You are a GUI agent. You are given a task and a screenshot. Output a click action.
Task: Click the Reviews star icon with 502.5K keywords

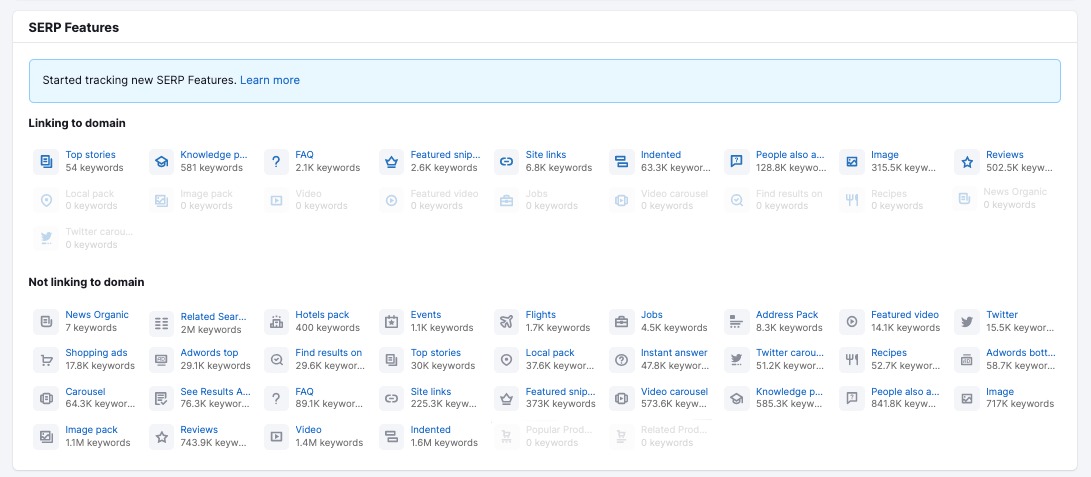click(x=966, y=161)
